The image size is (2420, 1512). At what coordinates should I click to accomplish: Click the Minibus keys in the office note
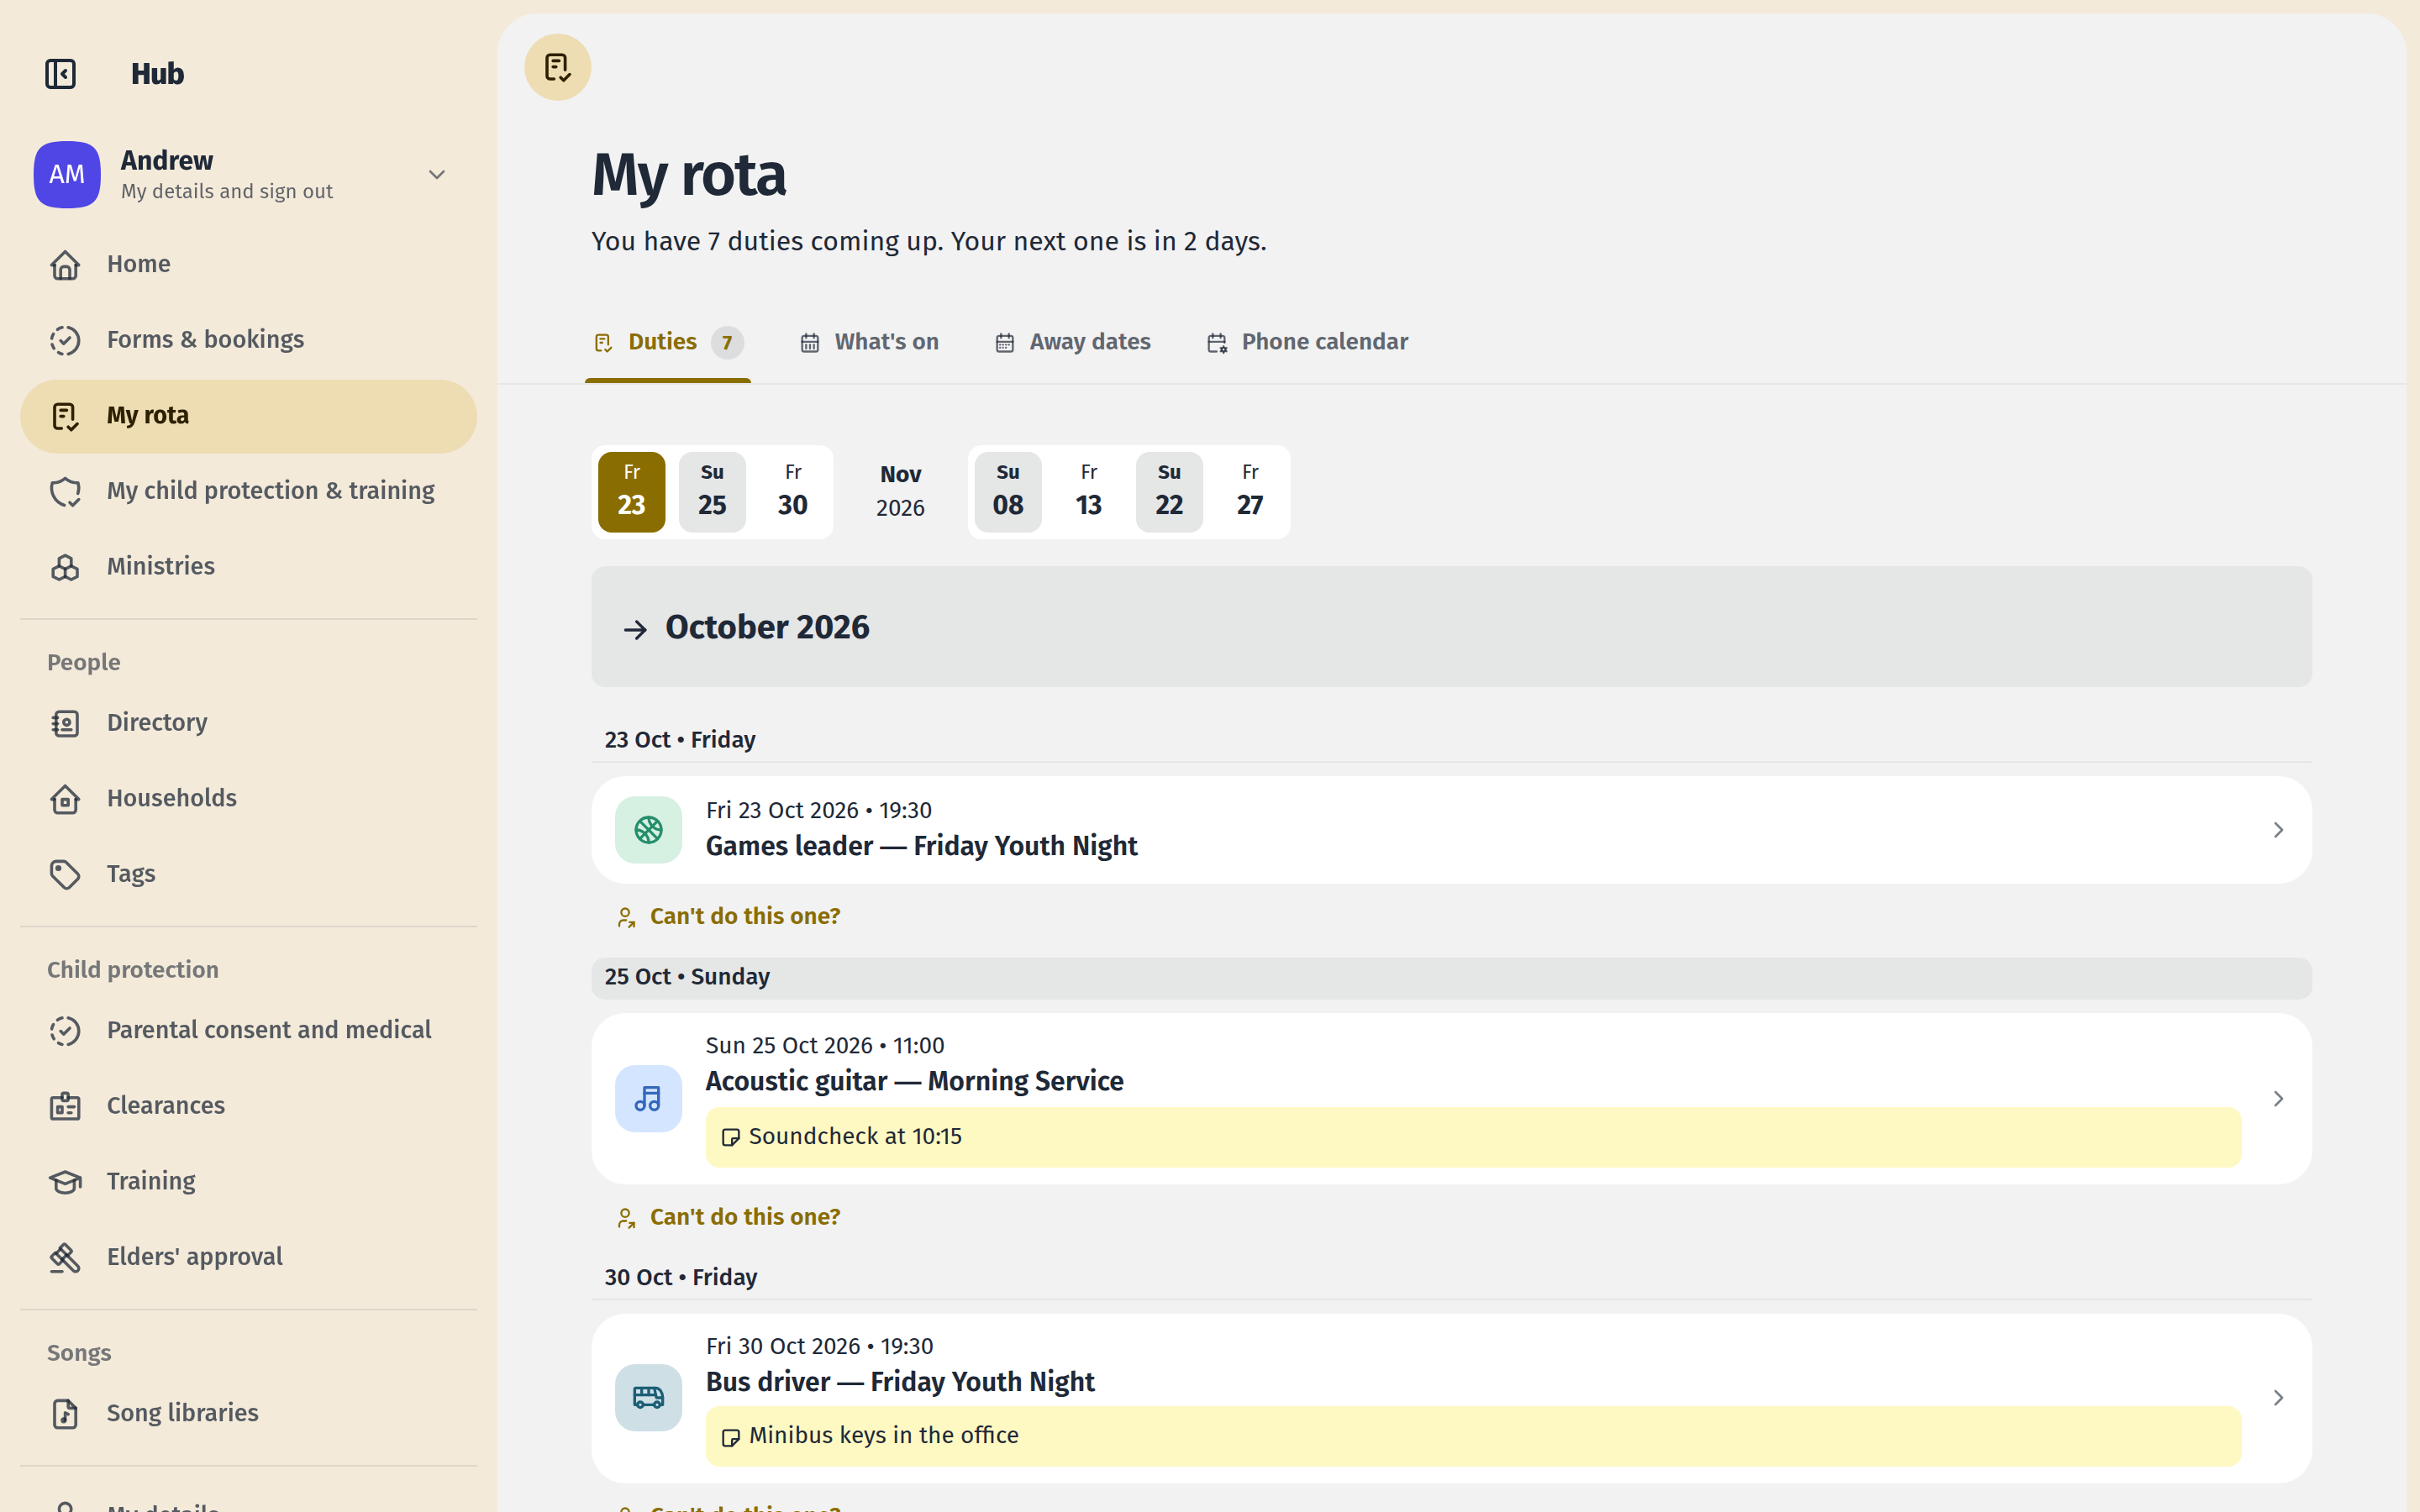[x=1473, y=1436]
